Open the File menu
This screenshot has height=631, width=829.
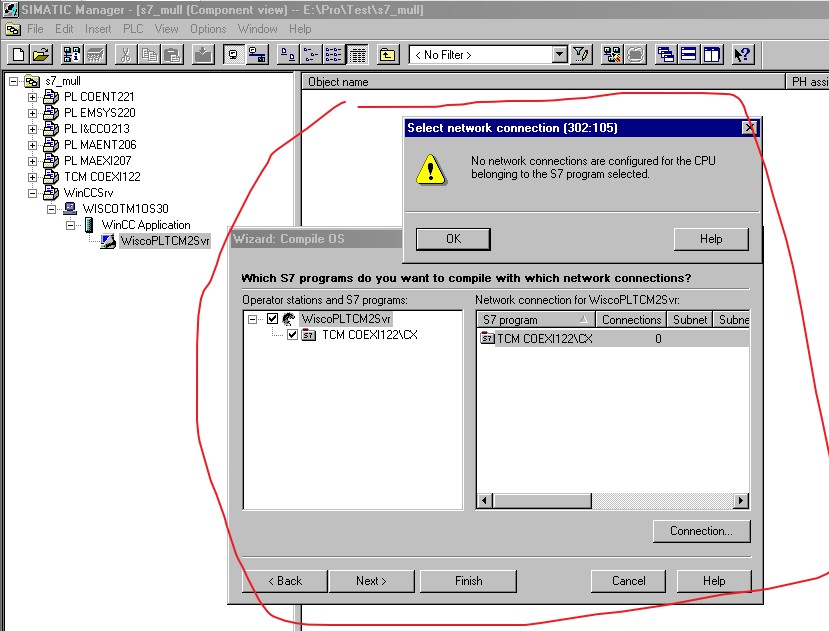coord(35,29)
